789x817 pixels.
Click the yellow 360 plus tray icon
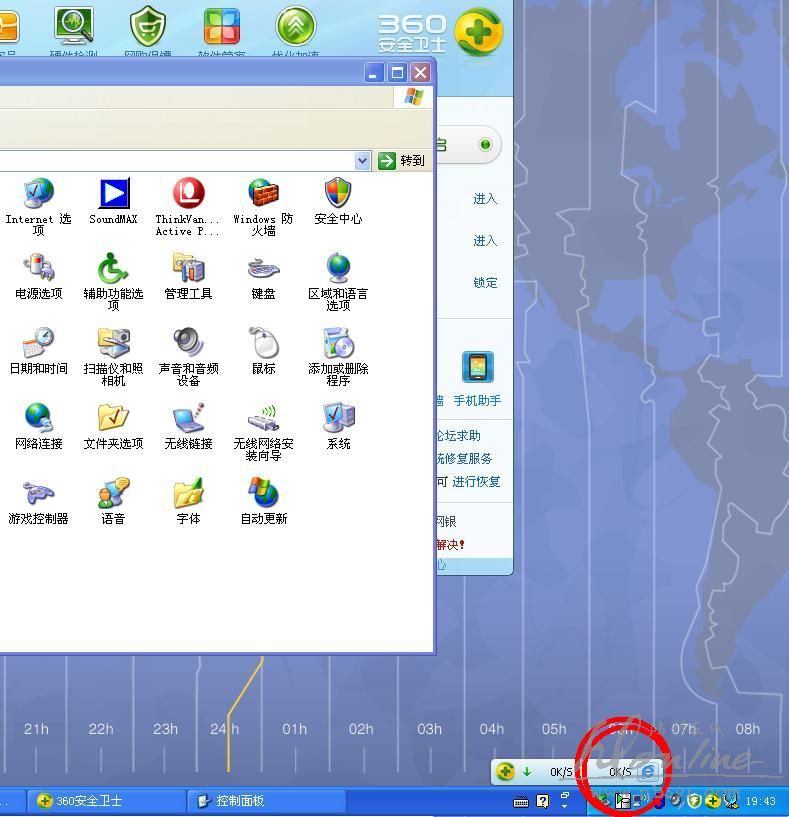[x=712, y=801]
